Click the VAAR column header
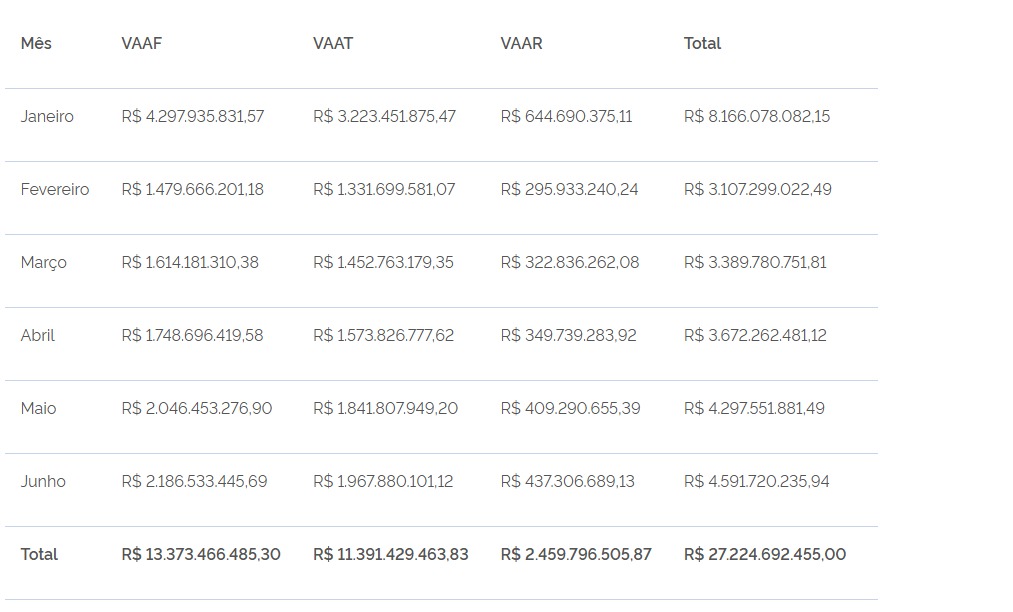 tap(522, 43)
